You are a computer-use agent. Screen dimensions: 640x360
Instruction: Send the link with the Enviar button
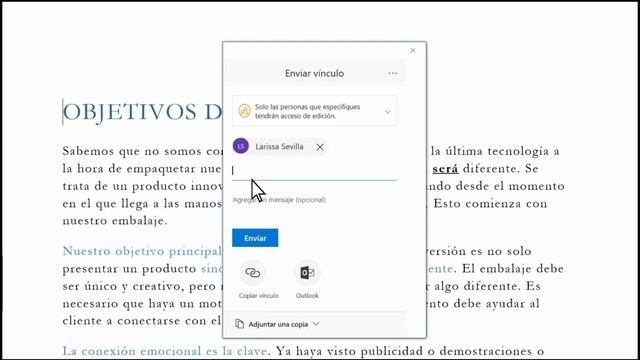click(255, 238)
